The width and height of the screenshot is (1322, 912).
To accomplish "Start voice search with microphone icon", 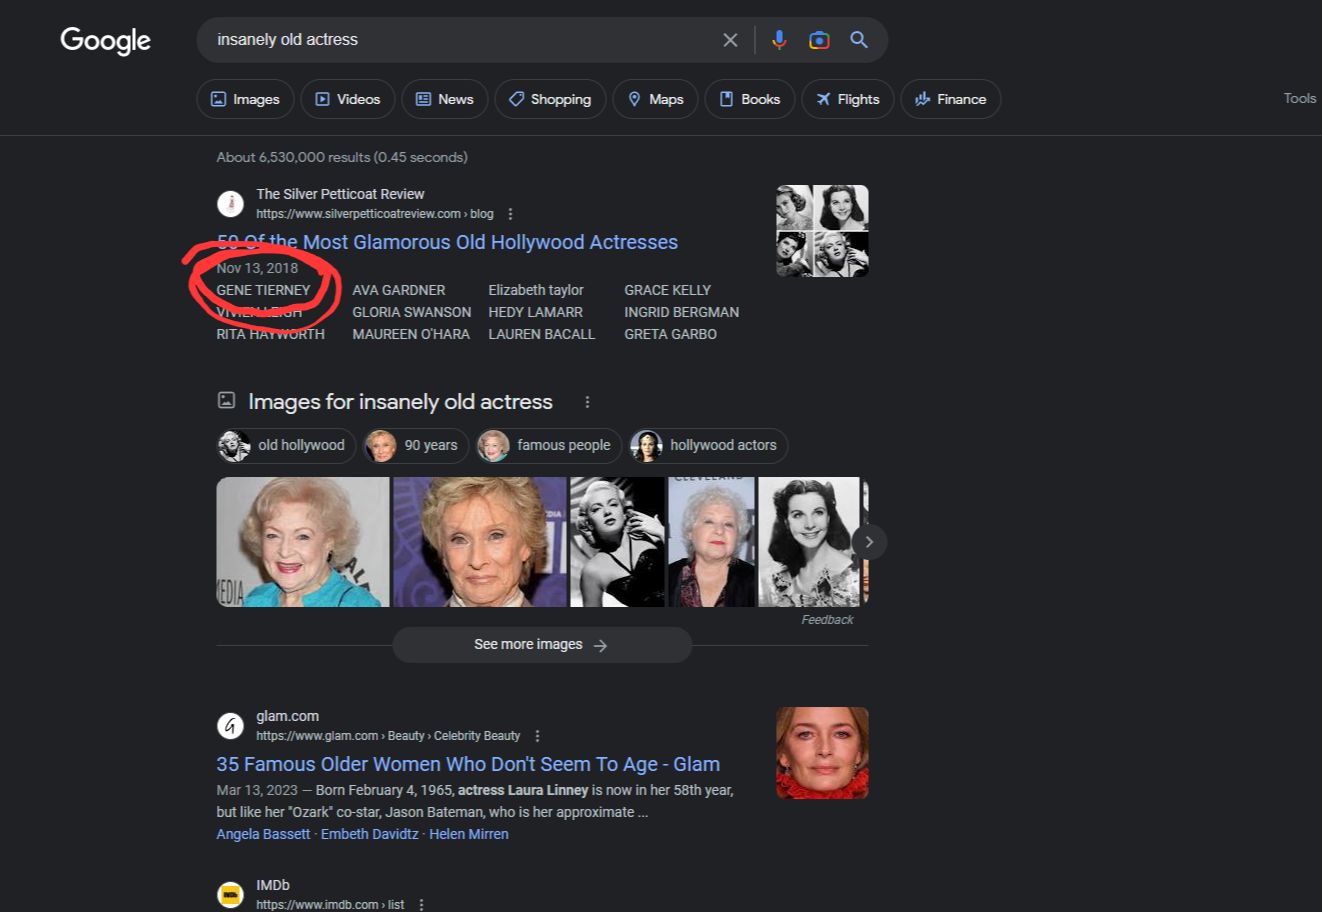I will pyautogui.click(x=779, y=40).
